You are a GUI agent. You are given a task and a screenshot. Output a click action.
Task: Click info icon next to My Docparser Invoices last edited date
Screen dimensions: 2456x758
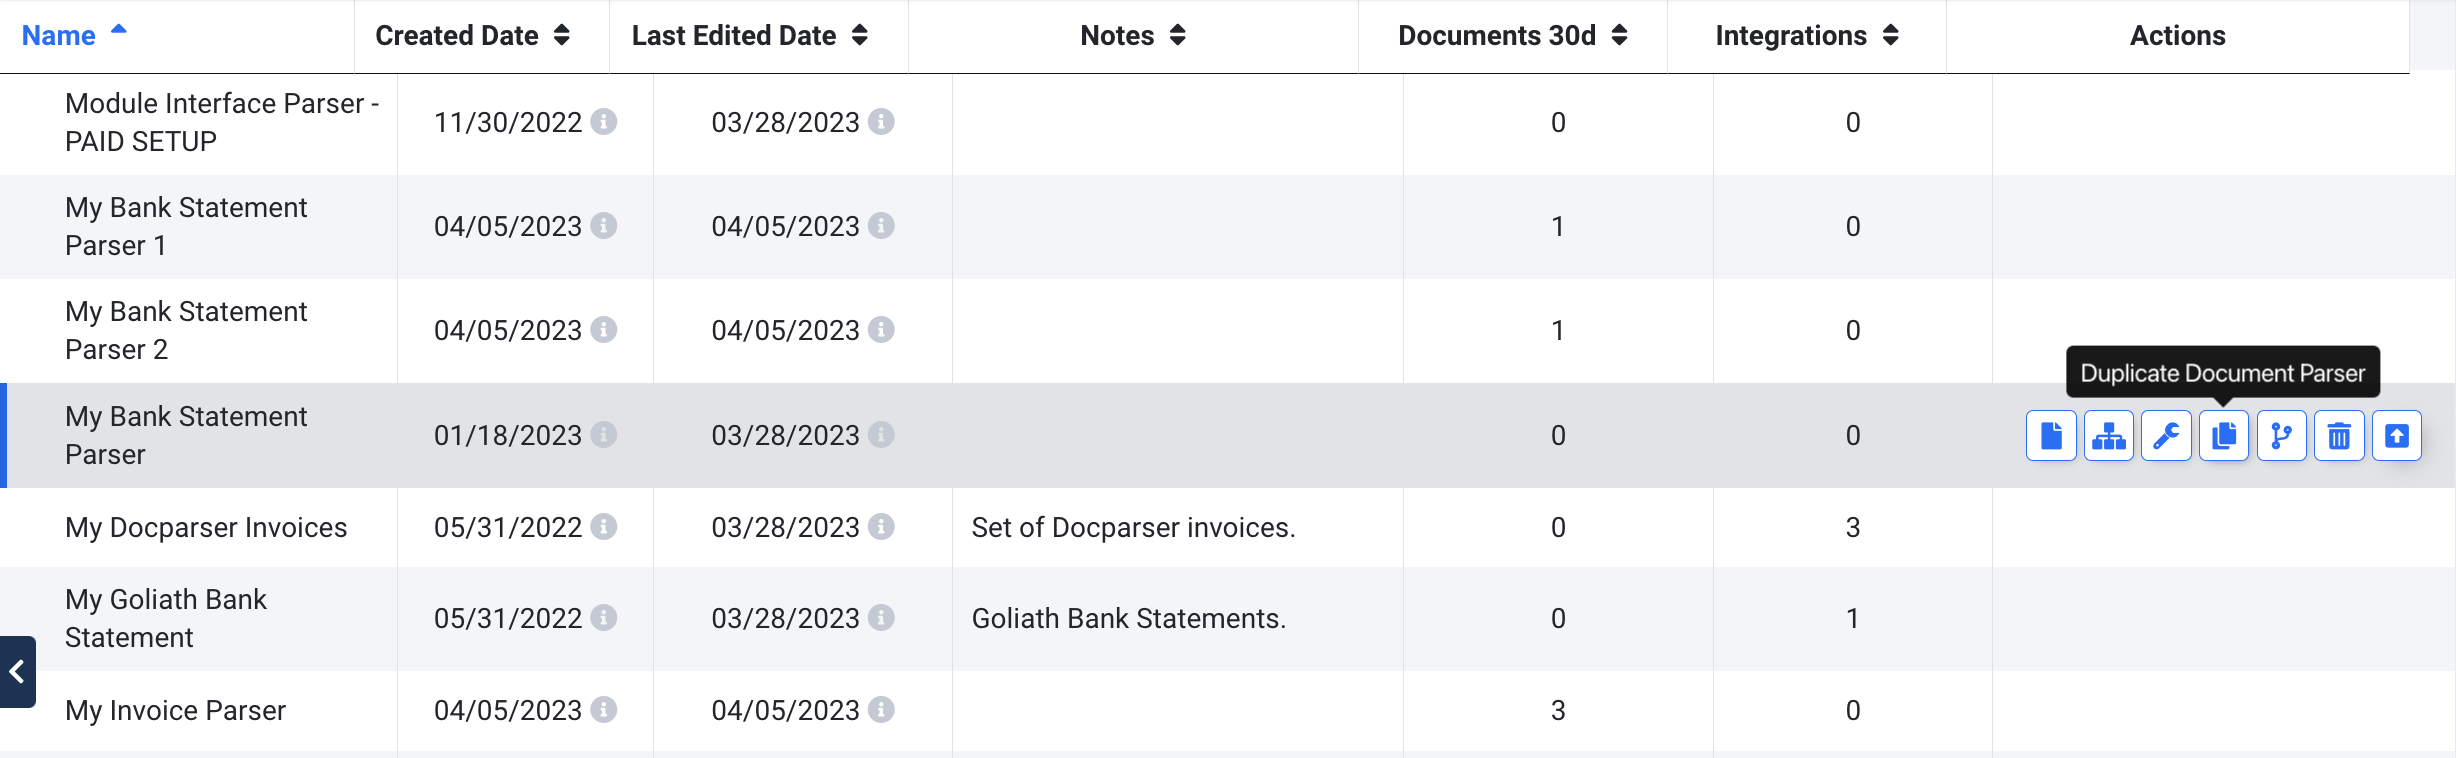point(881,527)
